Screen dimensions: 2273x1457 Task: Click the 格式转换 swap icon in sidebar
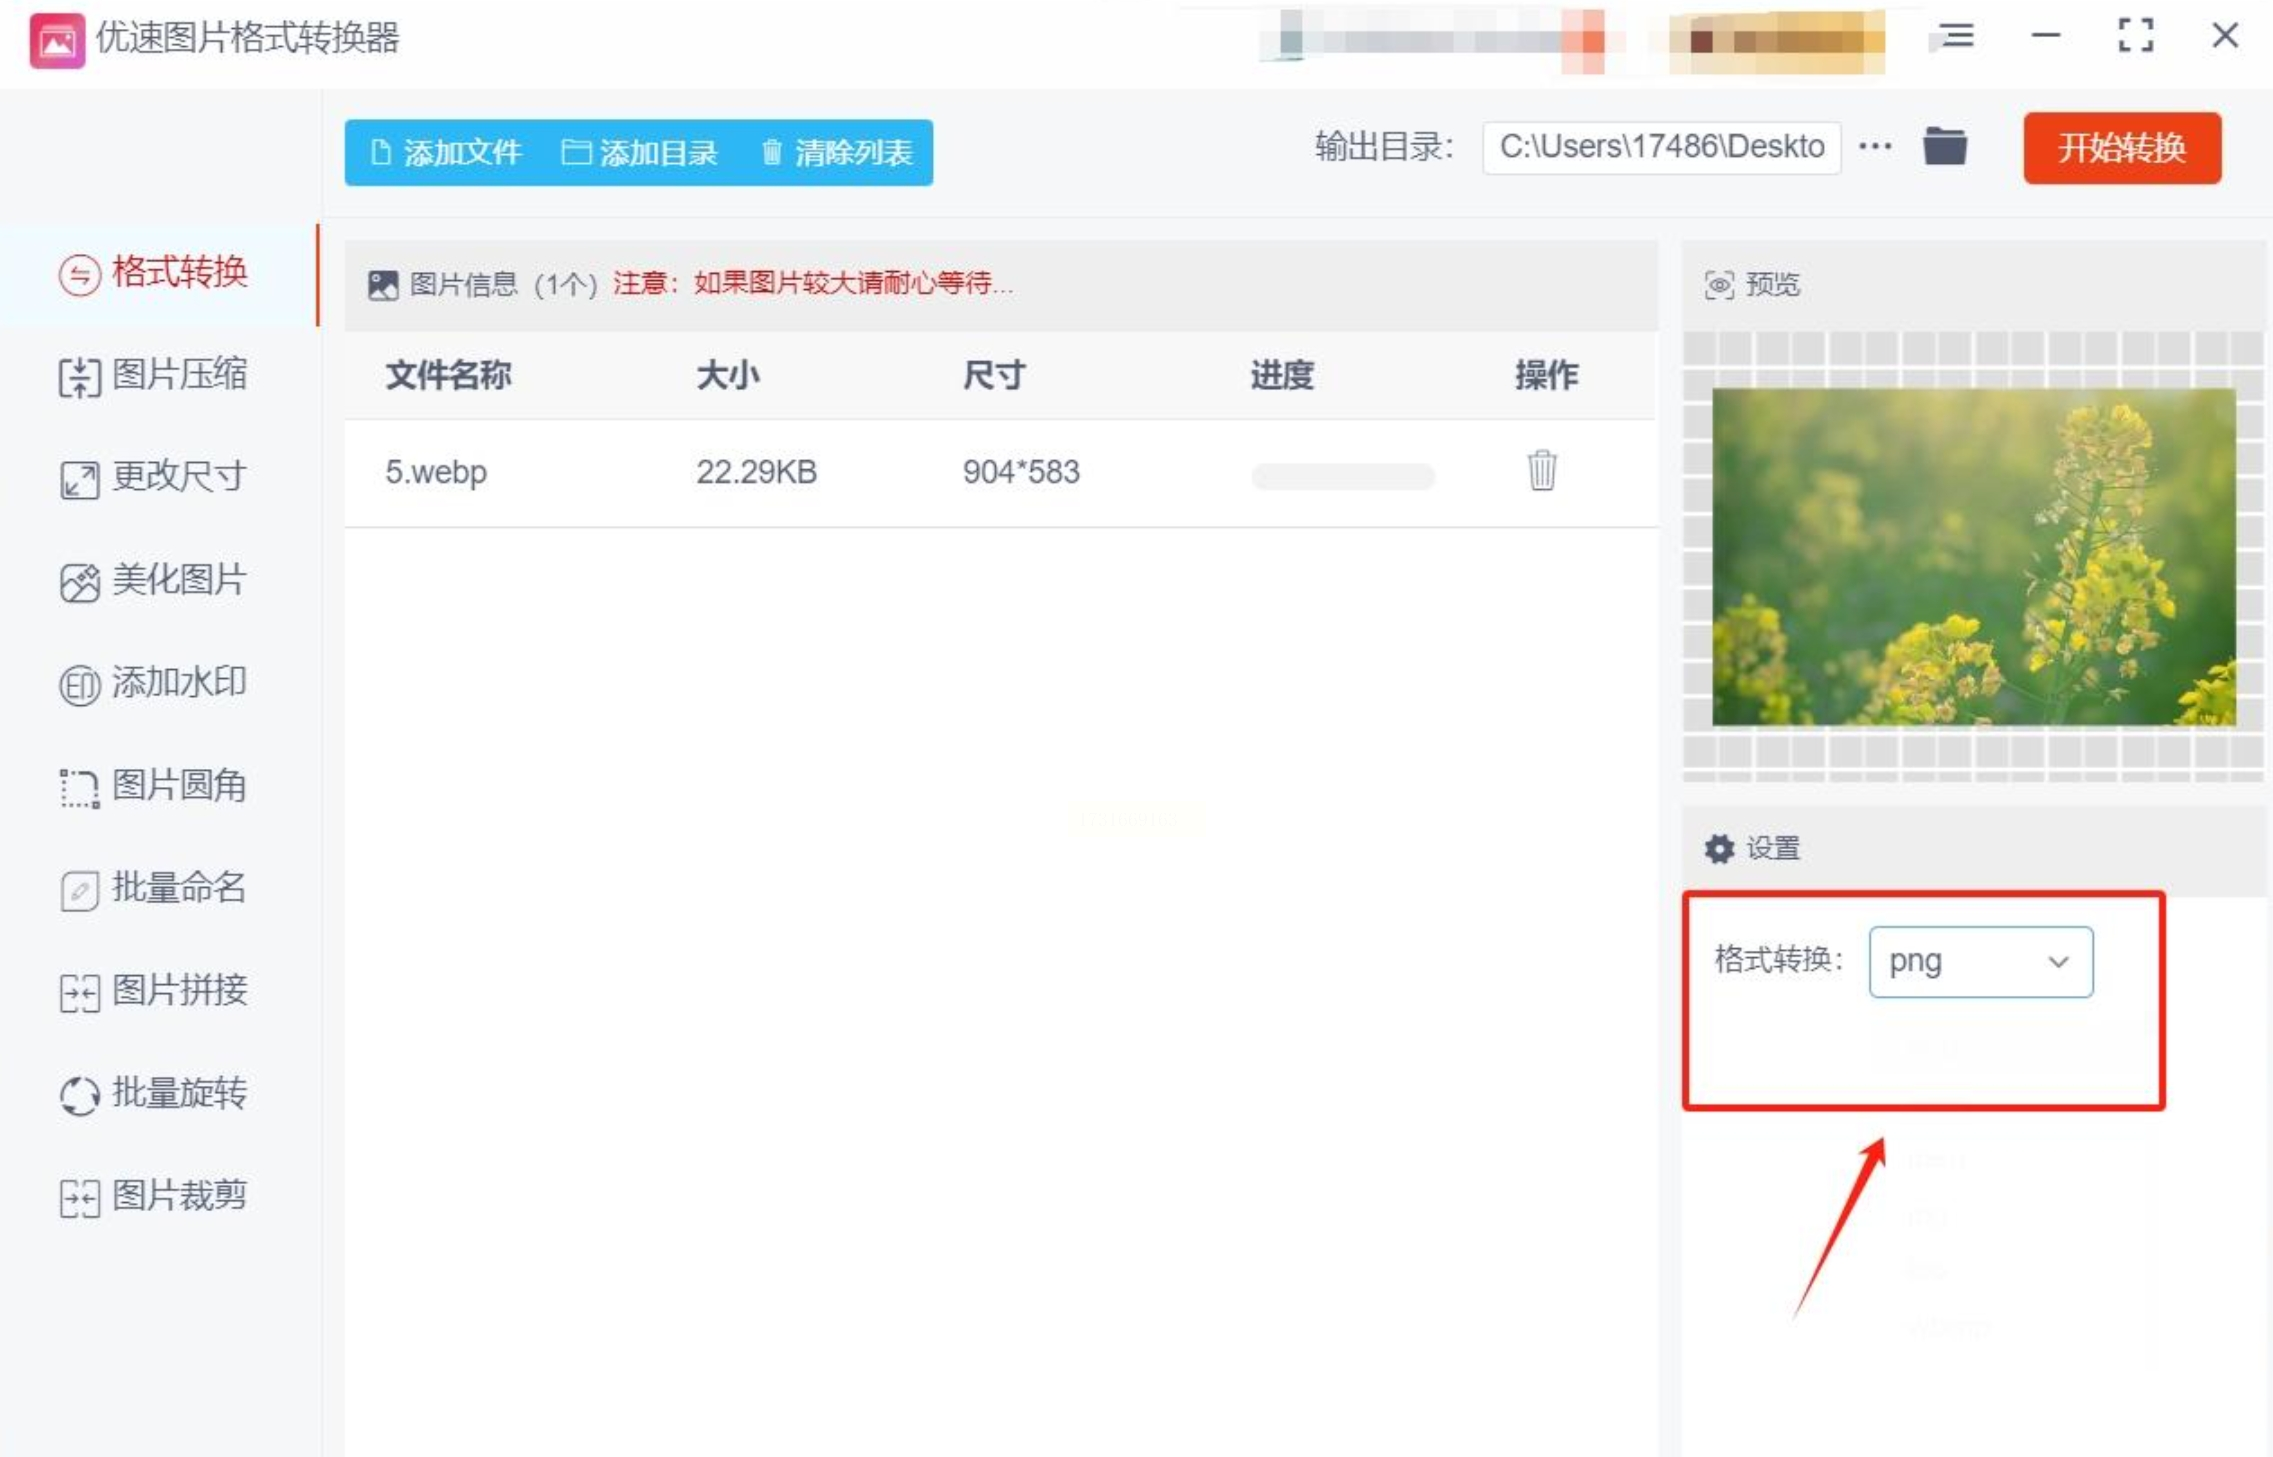[x=79, y=275]
